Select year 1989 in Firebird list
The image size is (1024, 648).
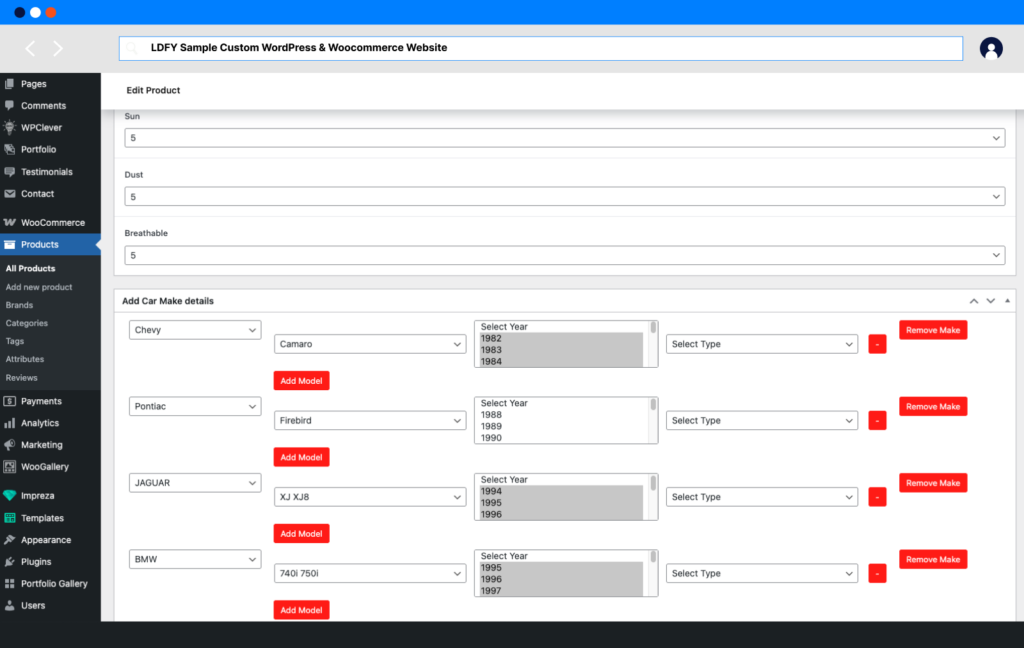(562, 427)
